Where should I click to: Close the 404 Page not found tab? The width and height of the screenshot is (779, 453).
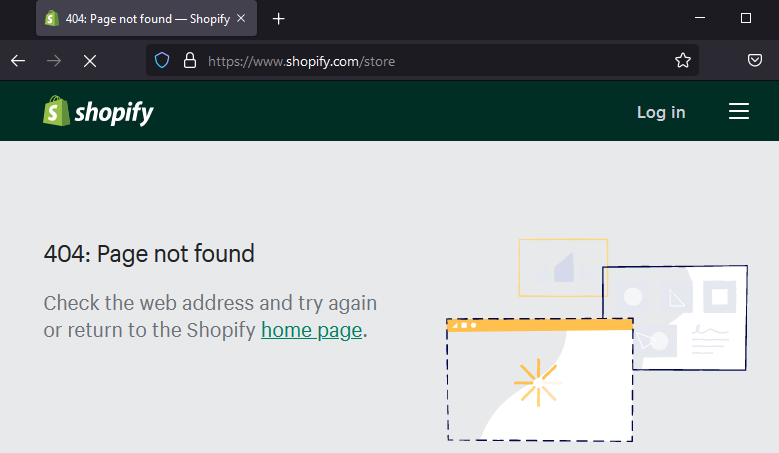(x=241, y=19)
